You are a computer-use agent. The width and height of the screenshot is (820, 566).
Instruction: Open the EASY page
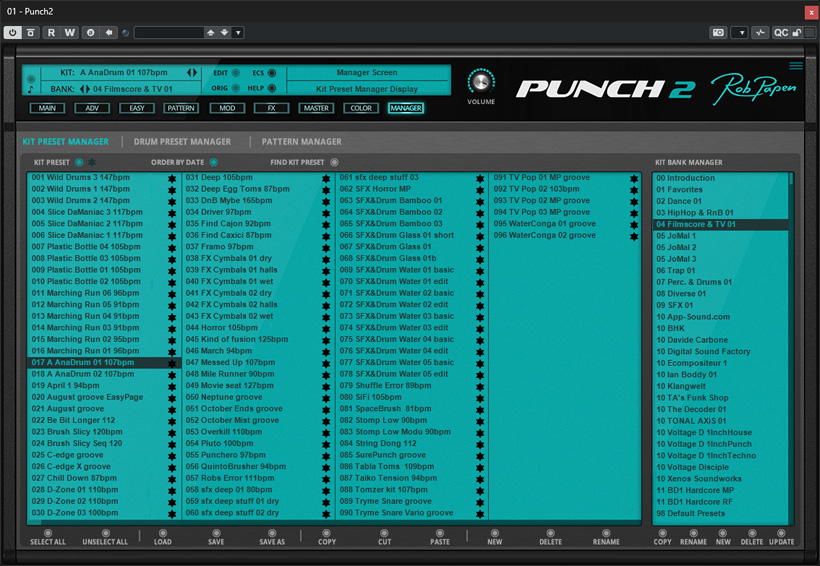tap(137, 108)
